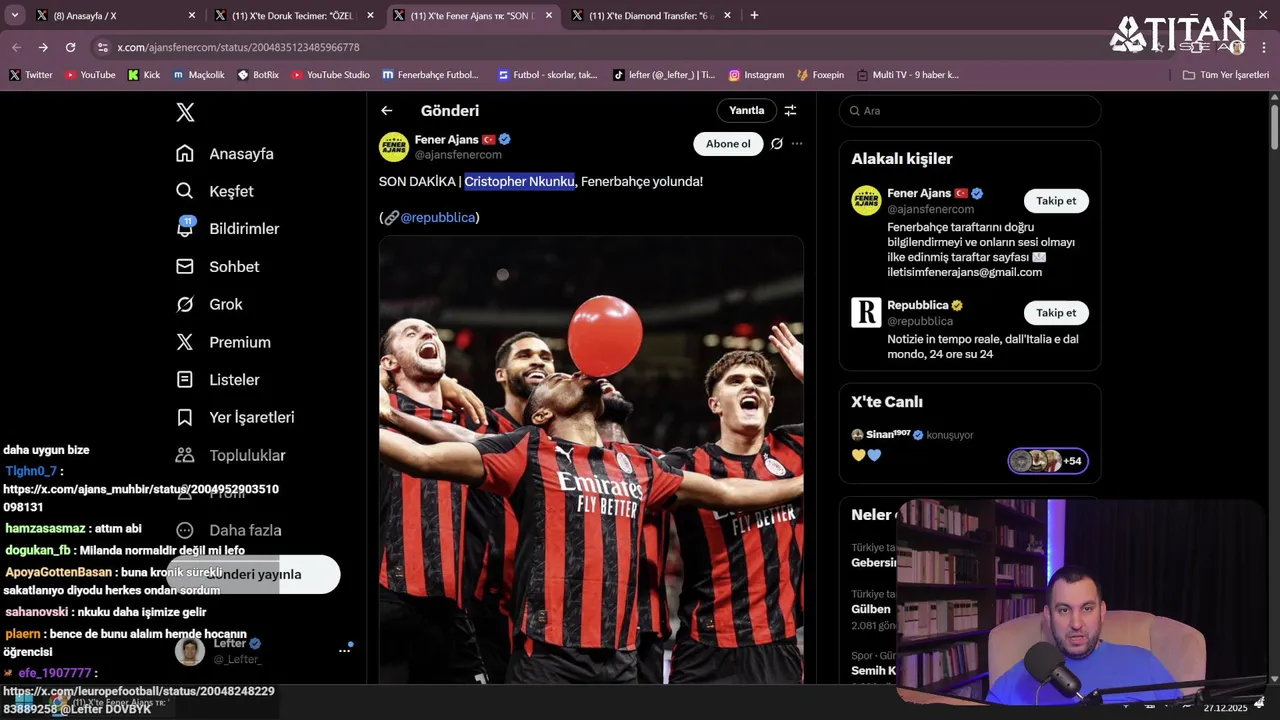Open Repubblica profile avatar
The image size is (1280, 720).
(866, 312)
